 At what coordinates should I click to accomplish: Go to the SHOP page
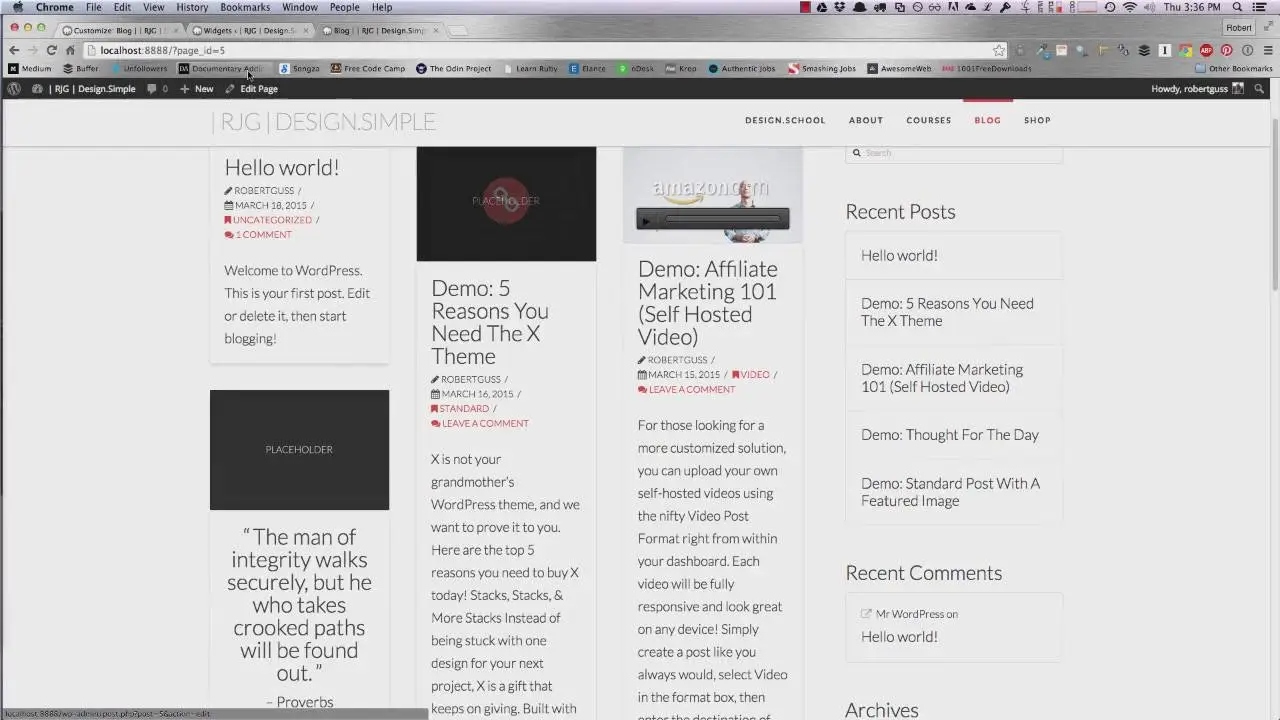[1037, 120]
